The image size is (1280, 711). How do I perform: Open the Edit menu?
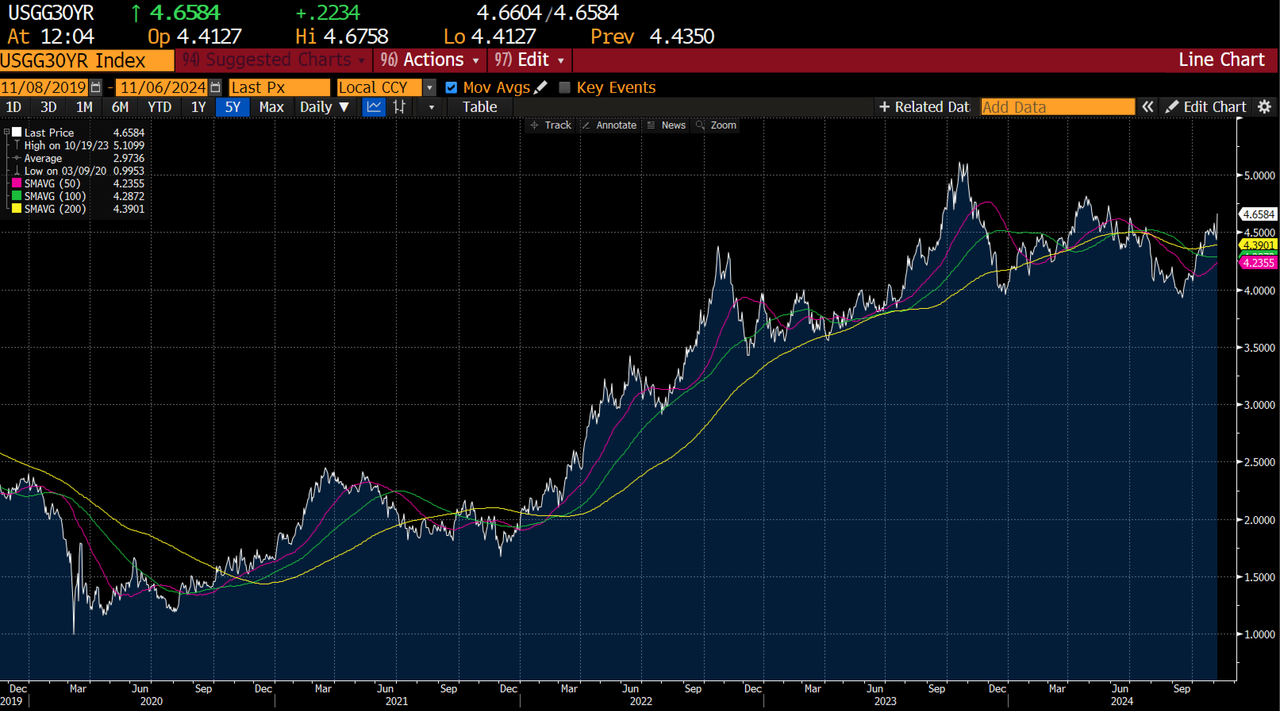coord(531,60)
